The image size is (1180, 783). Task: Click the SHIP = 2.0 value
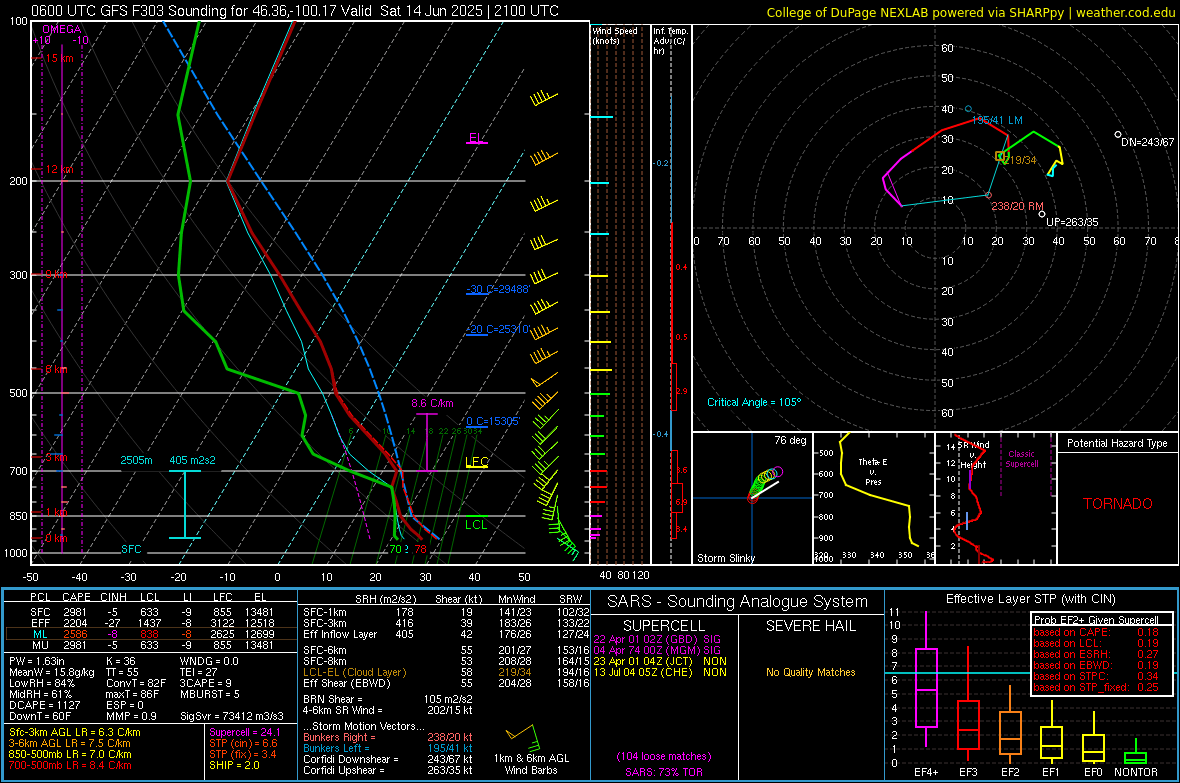coord(234,765)
